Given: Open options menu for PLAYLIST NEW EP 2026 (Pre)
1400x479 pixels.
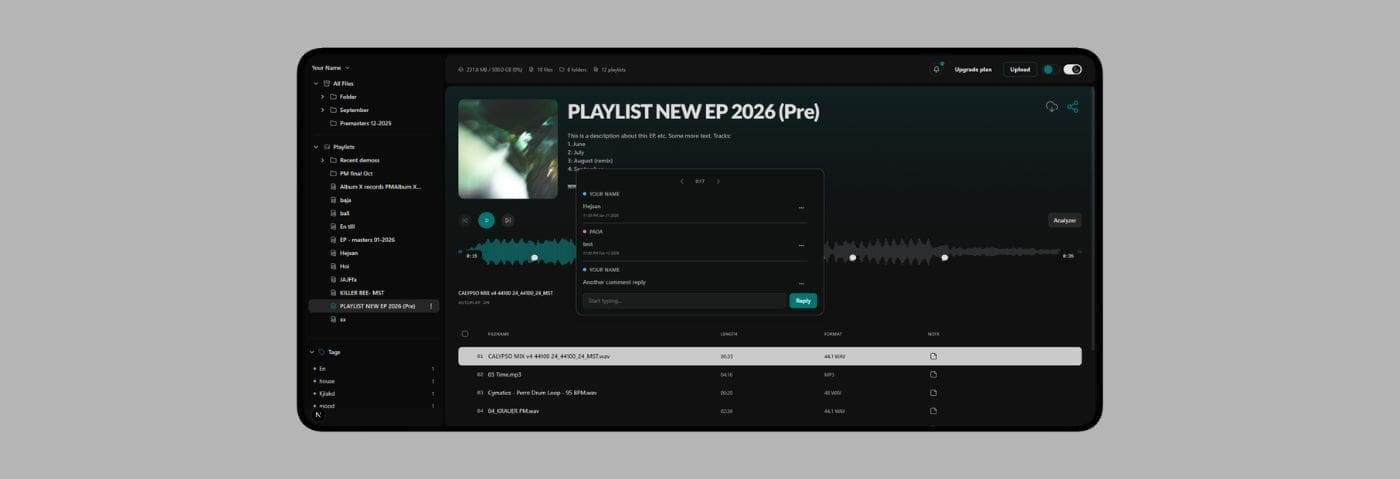Looking at the screenshot, I should (431, 306).
